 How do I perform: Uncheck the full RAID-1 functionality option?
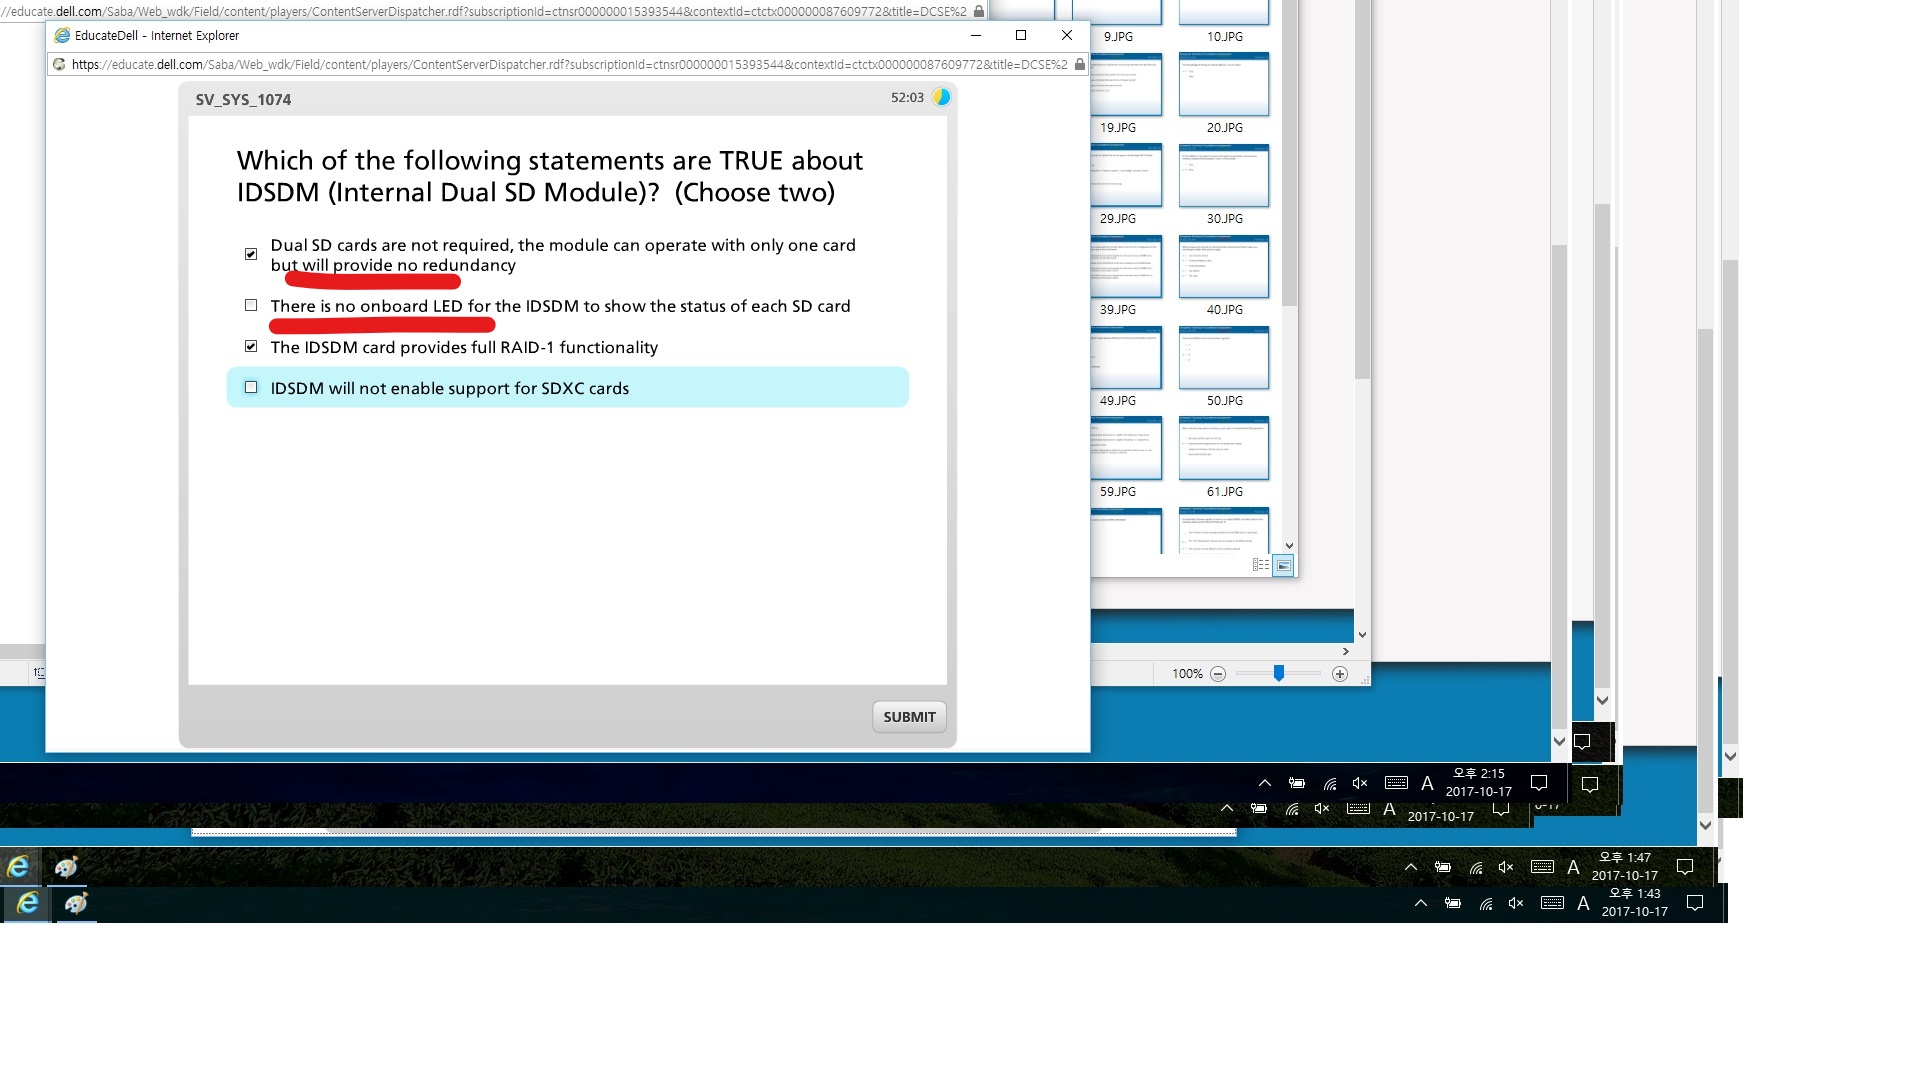tap(251, 346)
